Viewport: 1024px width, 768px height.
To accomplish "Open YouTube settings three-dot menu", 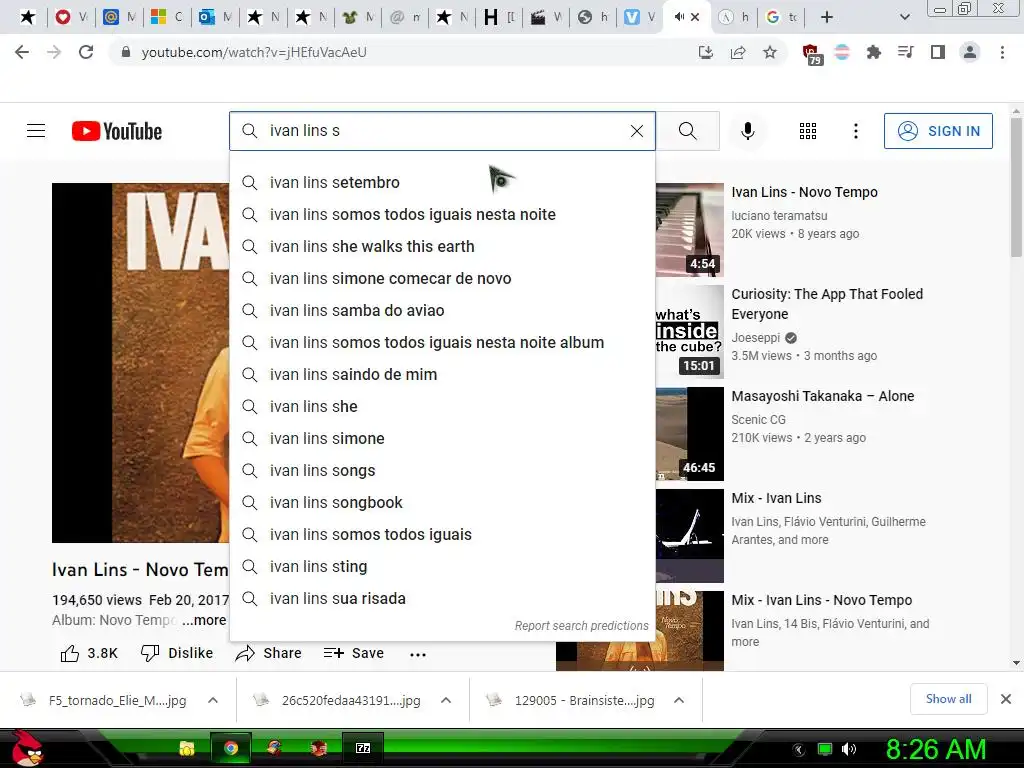I will tap(856, 131).
